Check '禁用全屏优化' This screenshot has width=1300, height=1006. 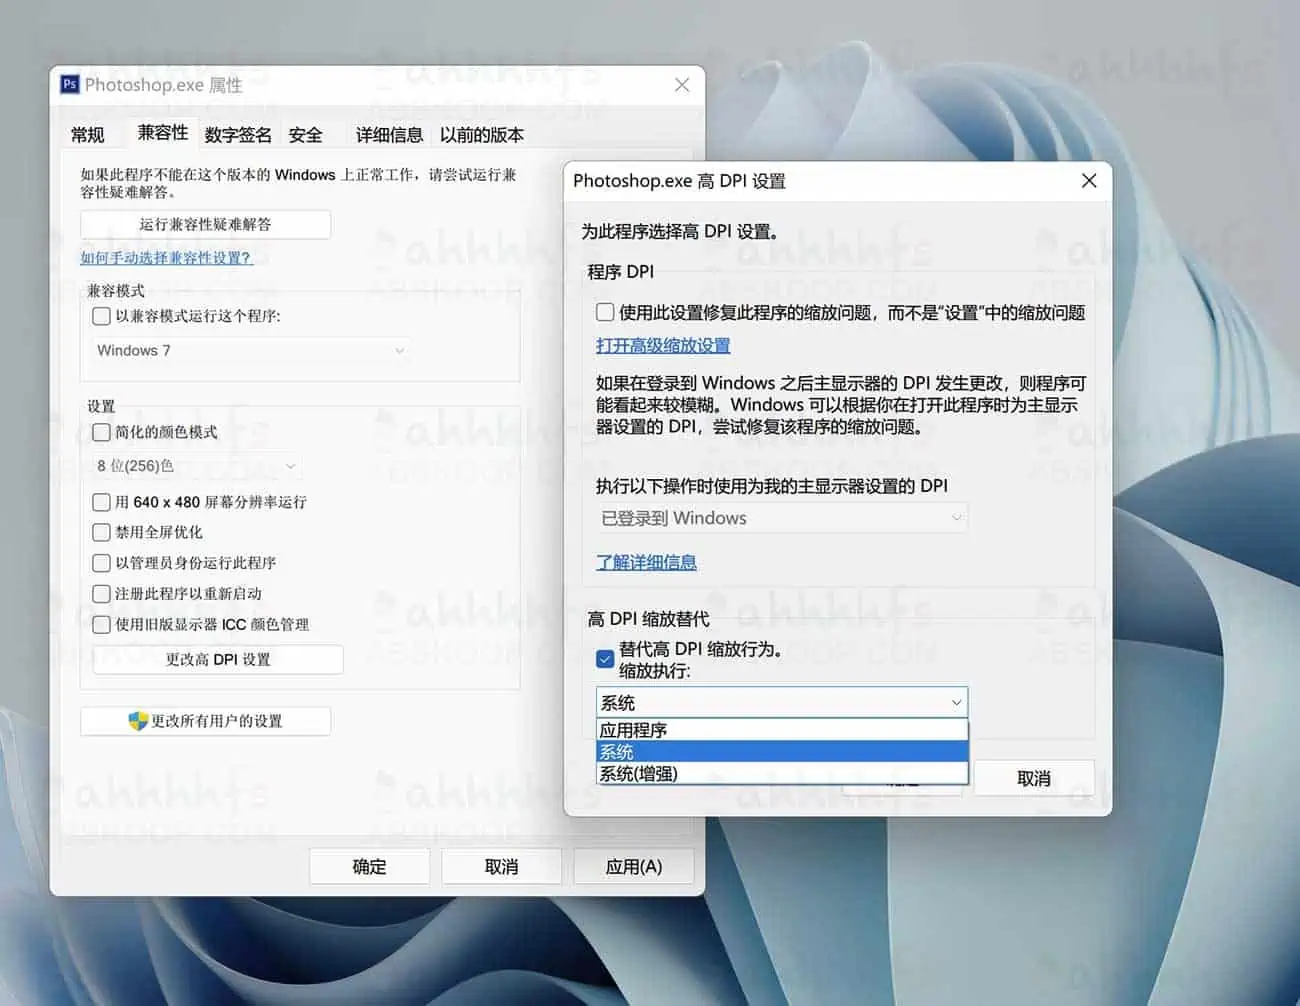pos(101,532)
